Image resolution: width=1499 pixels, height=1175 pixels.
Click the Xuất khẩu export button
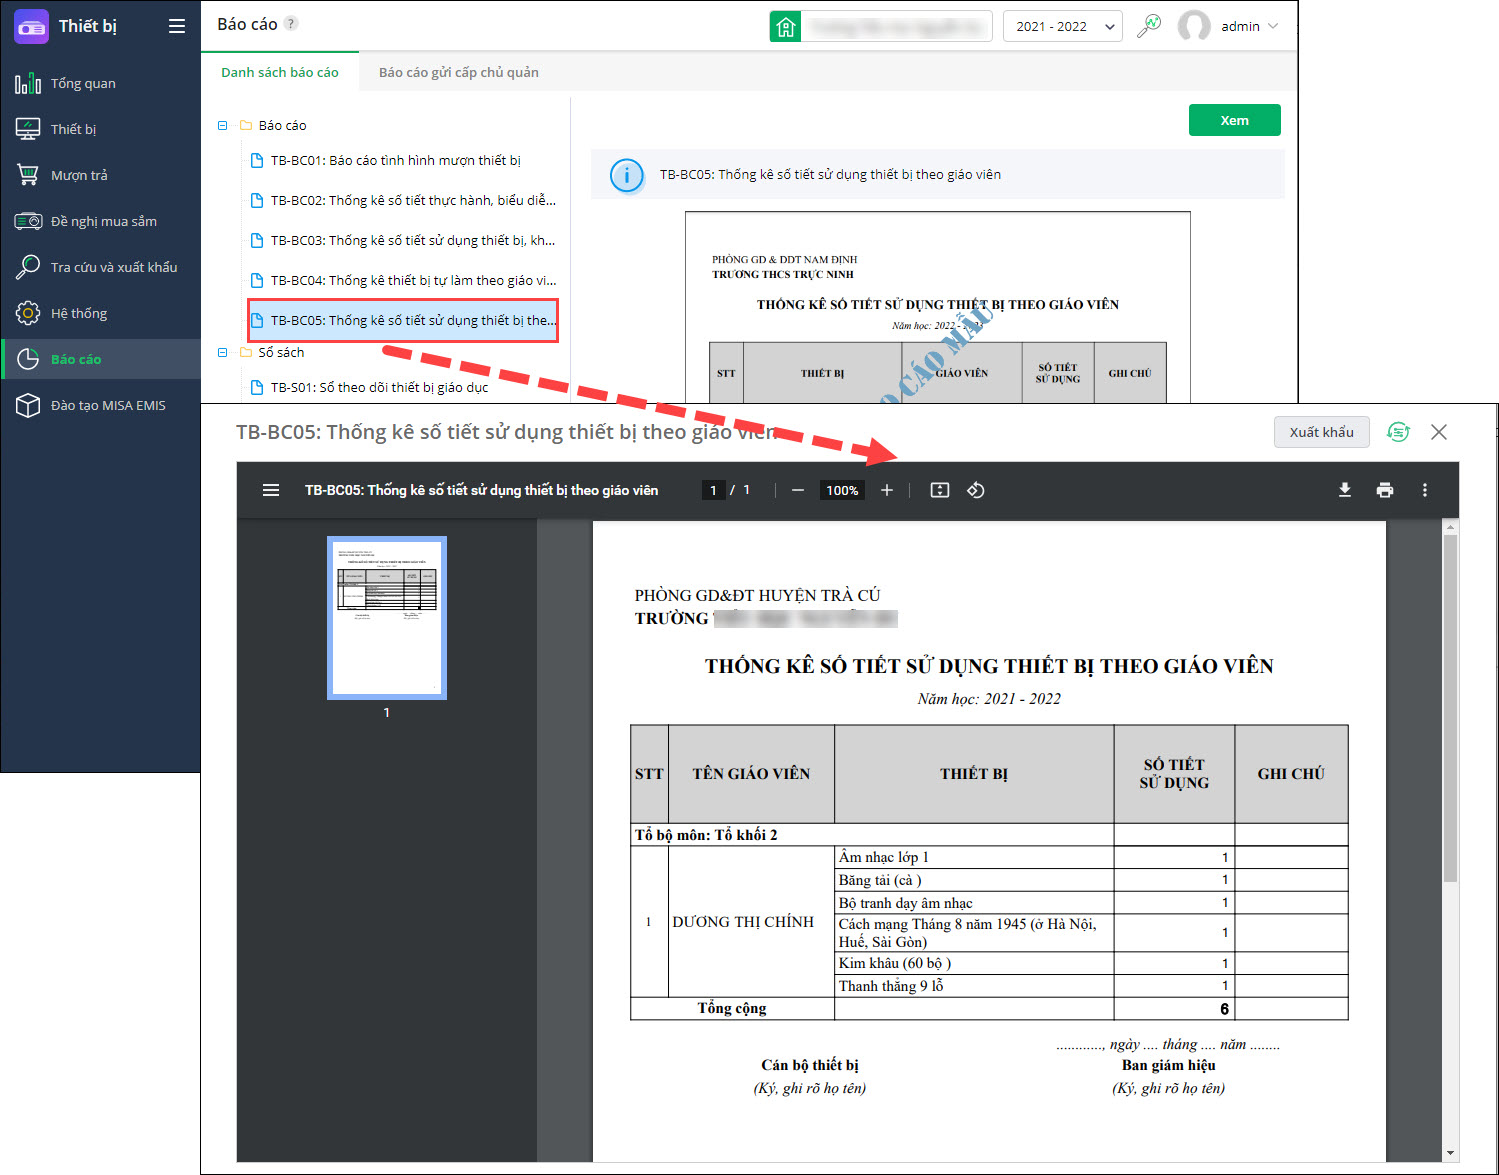tap(1321, 432)
